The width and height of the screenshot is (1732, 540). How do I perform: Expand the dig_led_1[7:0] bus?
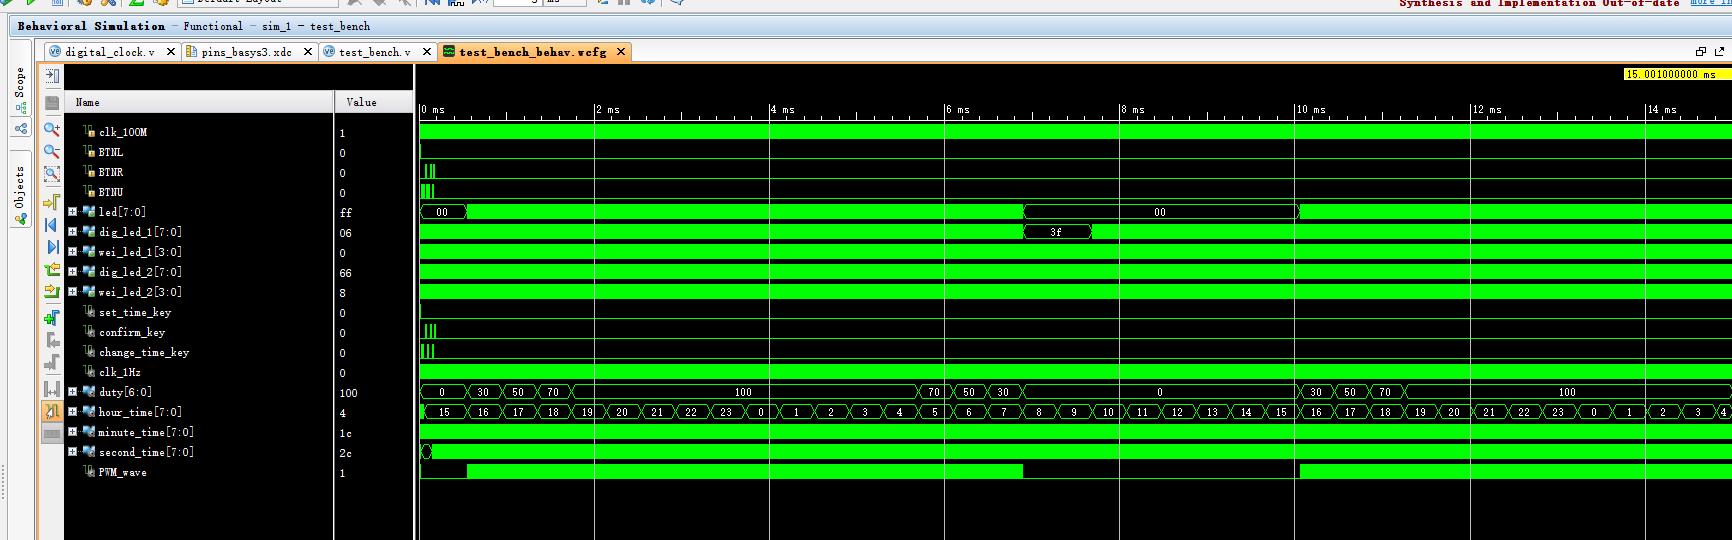(x=72, y=232)
